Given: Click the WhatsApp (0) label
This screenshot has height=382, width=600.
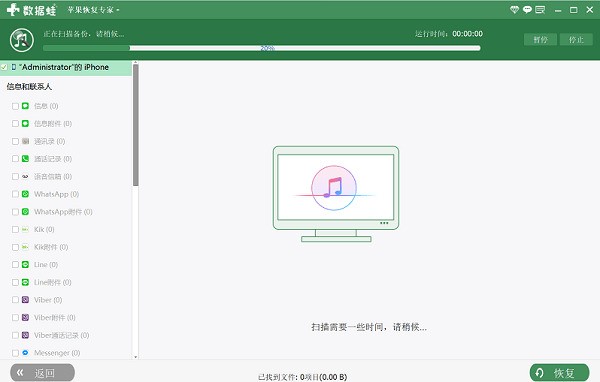Looking at the screenshot, I should pos(57,194).
